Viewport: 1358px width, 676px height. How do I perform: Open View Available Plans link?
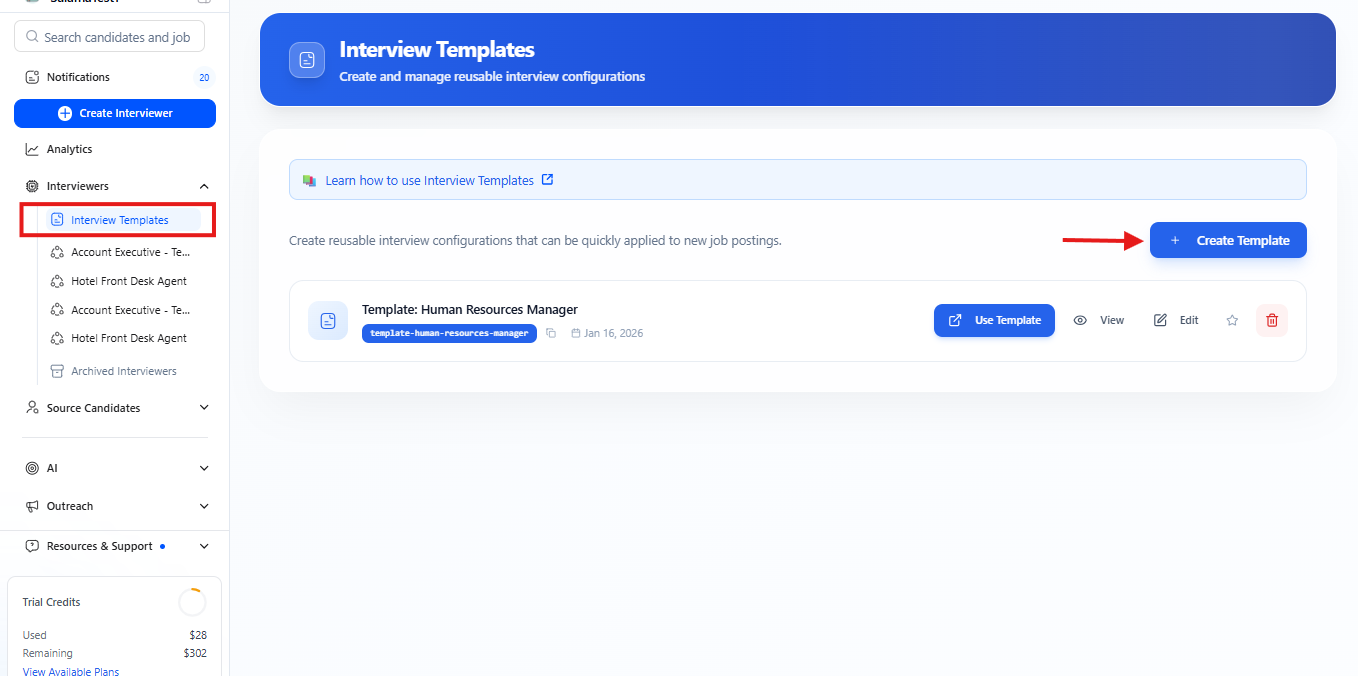coord(71,671)
